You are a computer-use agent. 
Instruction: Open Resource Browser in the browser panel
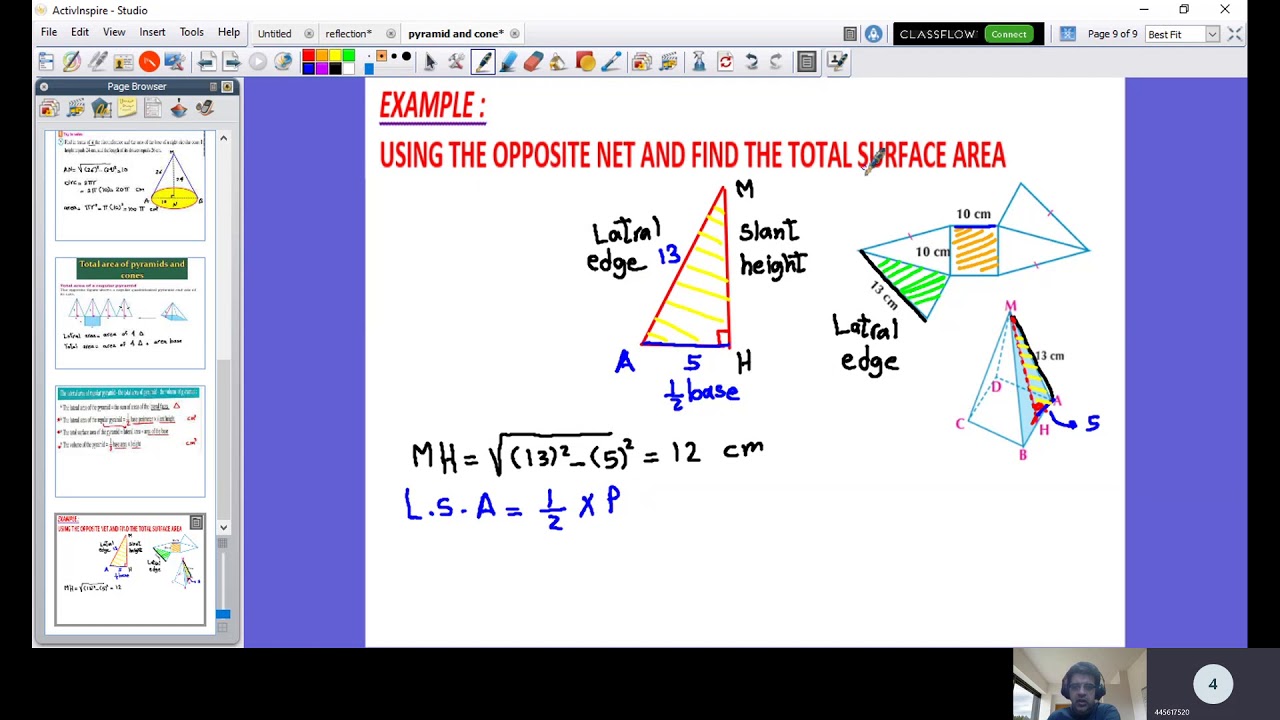coord(75,109)
